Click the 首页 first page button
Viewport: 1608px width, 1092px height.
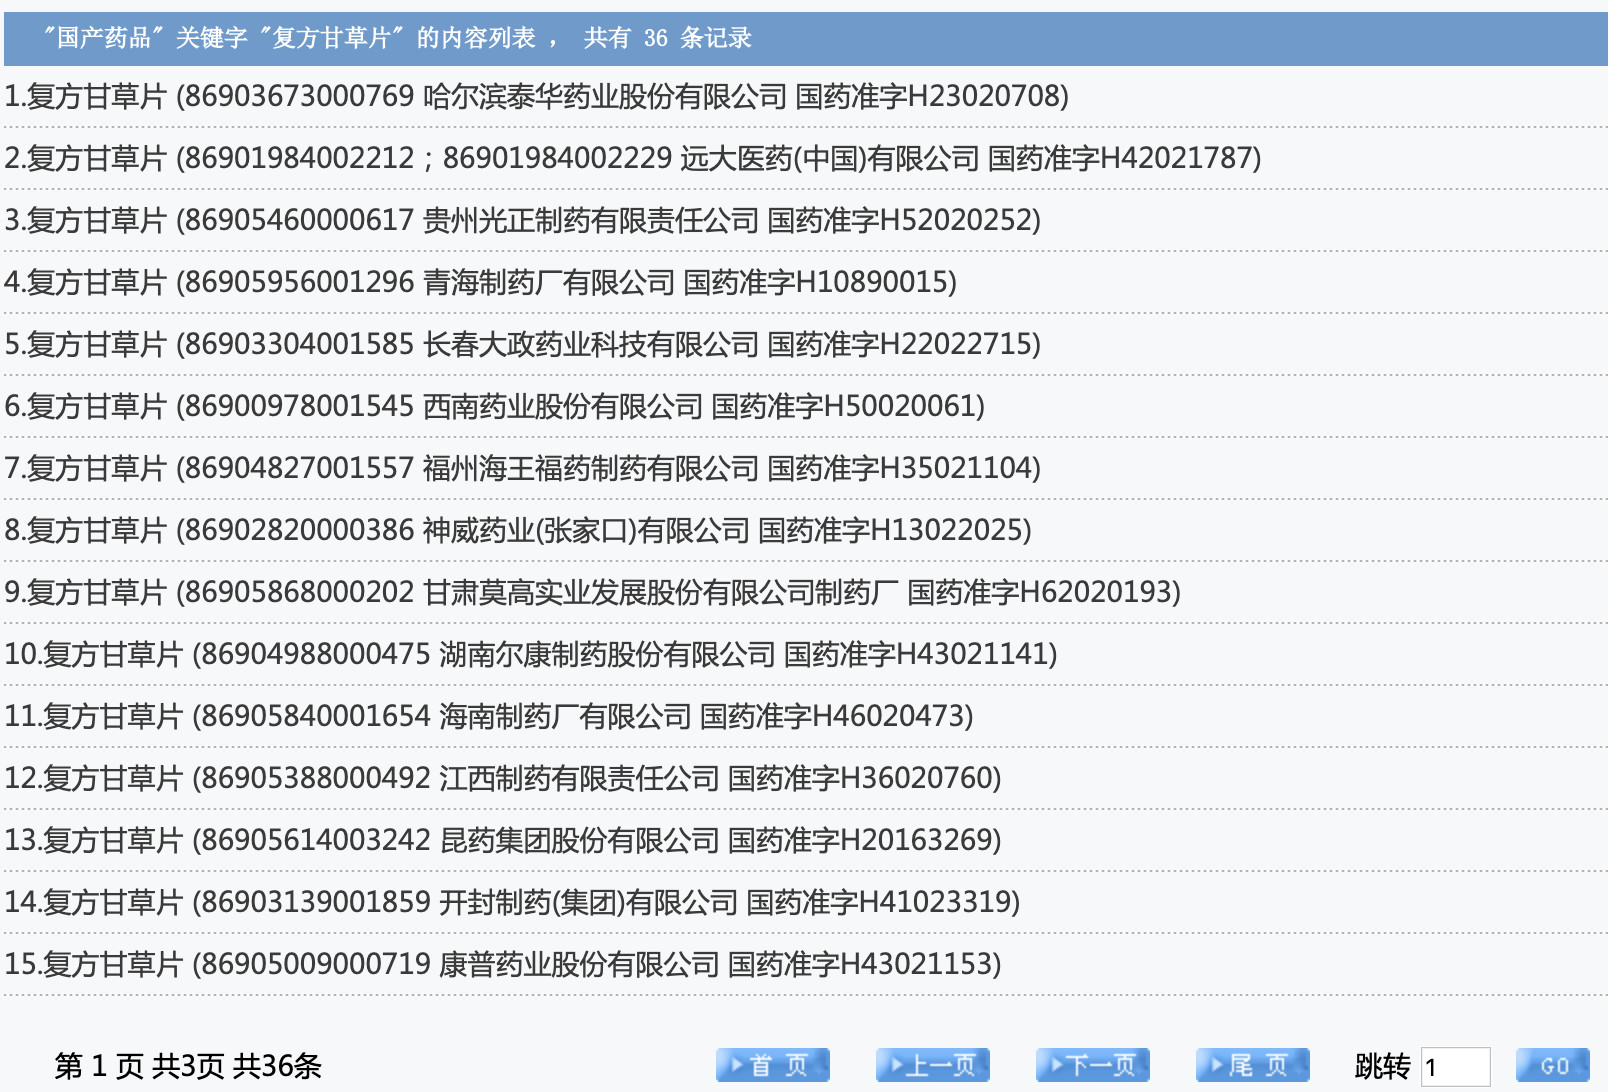[772, 1065]
